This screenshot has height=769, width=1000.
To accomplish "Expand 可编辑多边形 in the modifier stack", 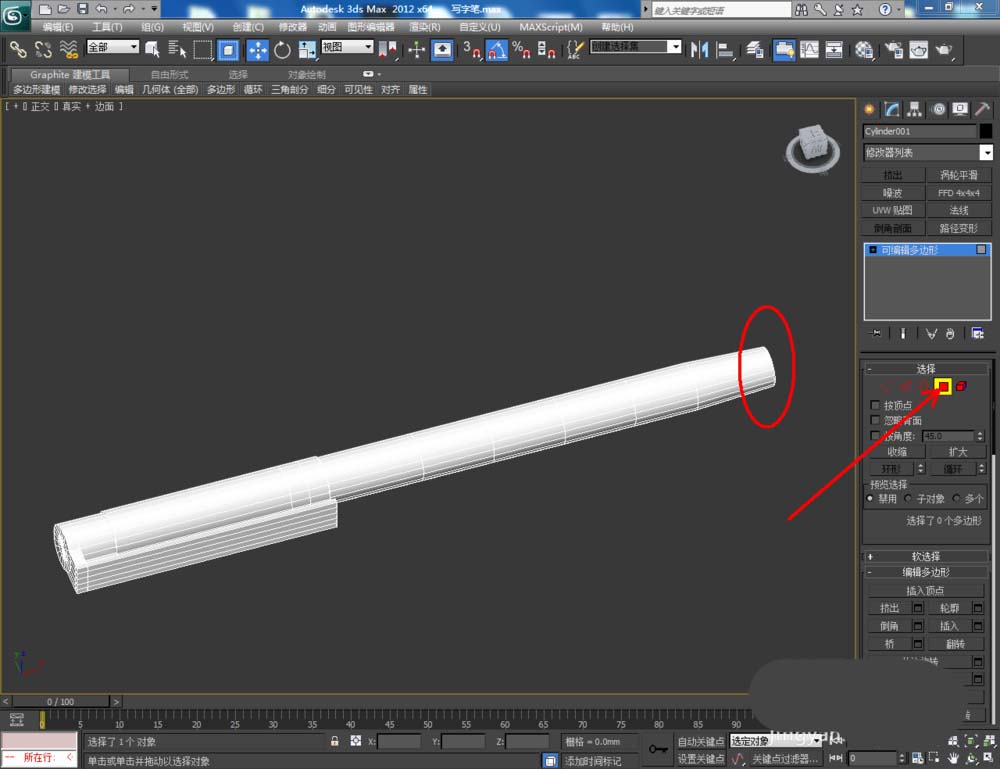I will click(x=873, y=250).
